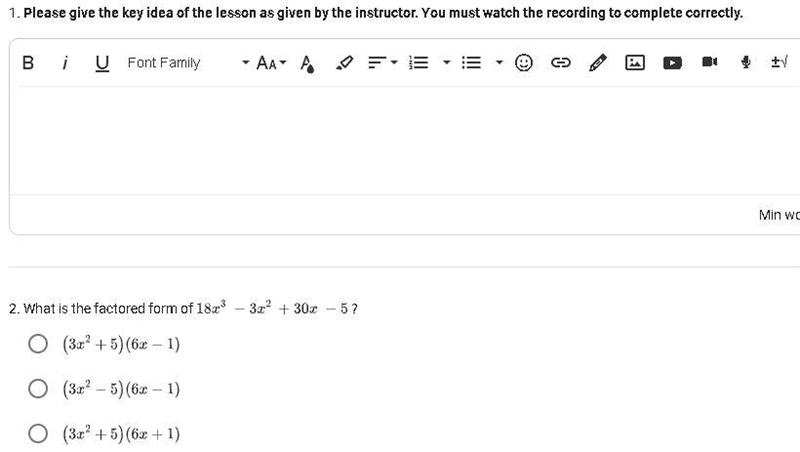Screen dimensions: 800x452
Task: Record audio with the microphone
Action: [745, 62]
